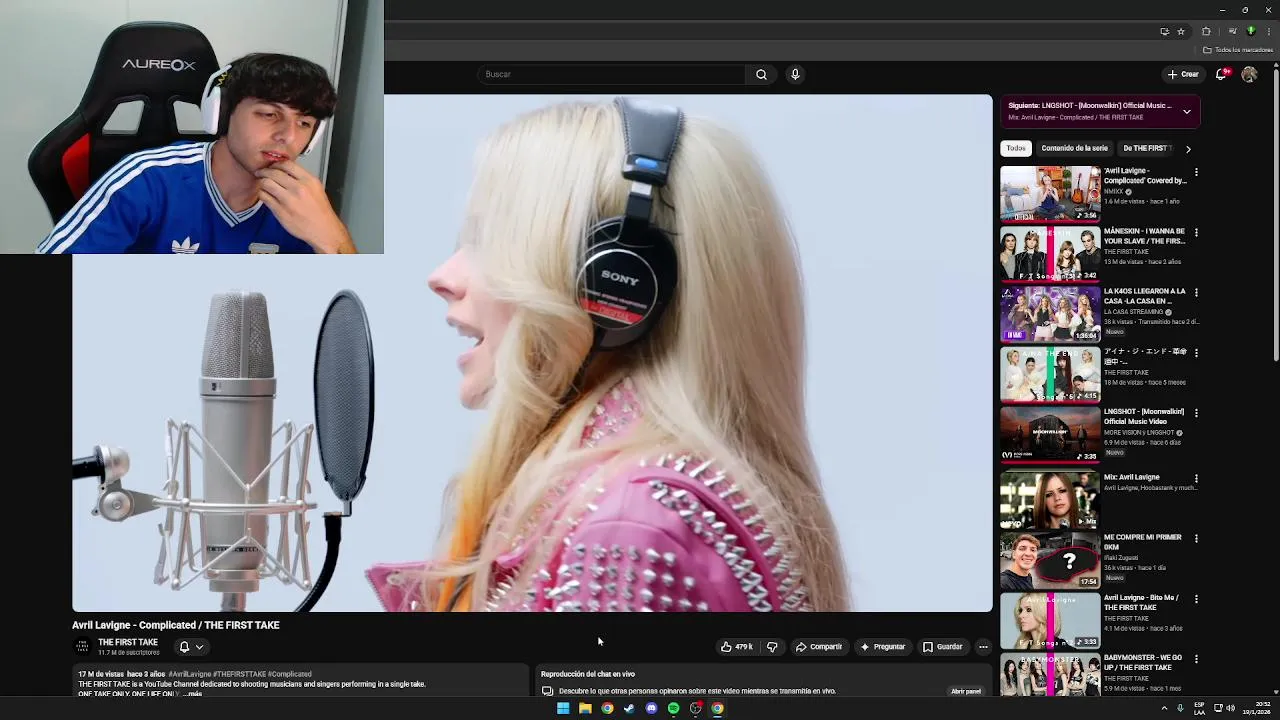Viewport: 1280px width, 720px height.
Task: Click the #THEFIRSTTAKE hashtag
Action: [240, 674]
